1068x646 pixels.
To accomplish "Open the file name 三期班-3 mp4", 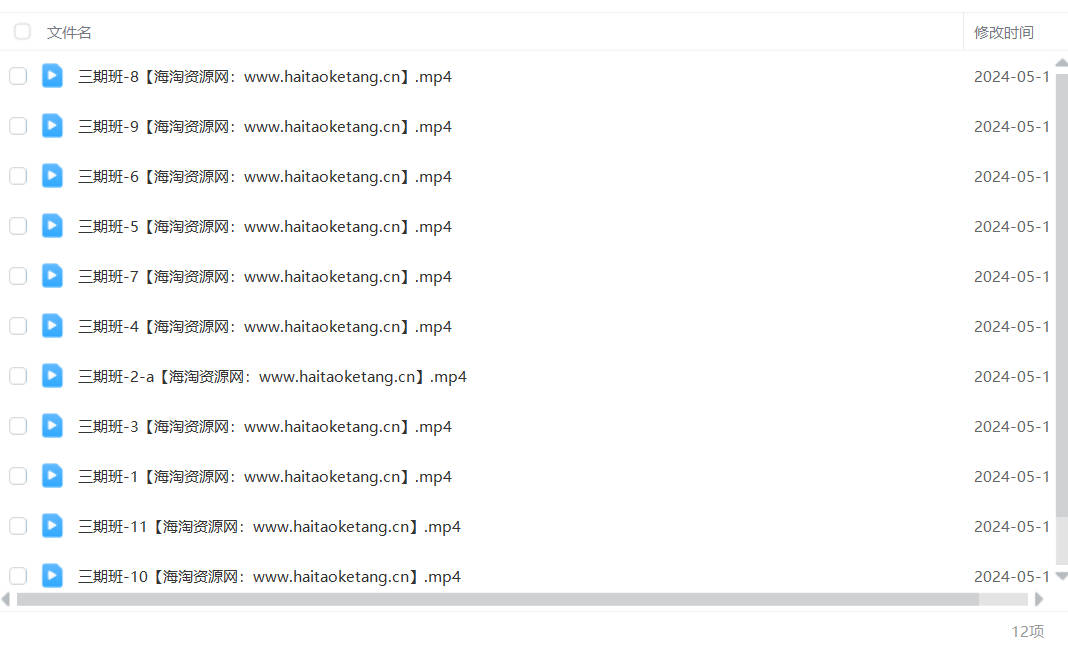I will (264, 427).
